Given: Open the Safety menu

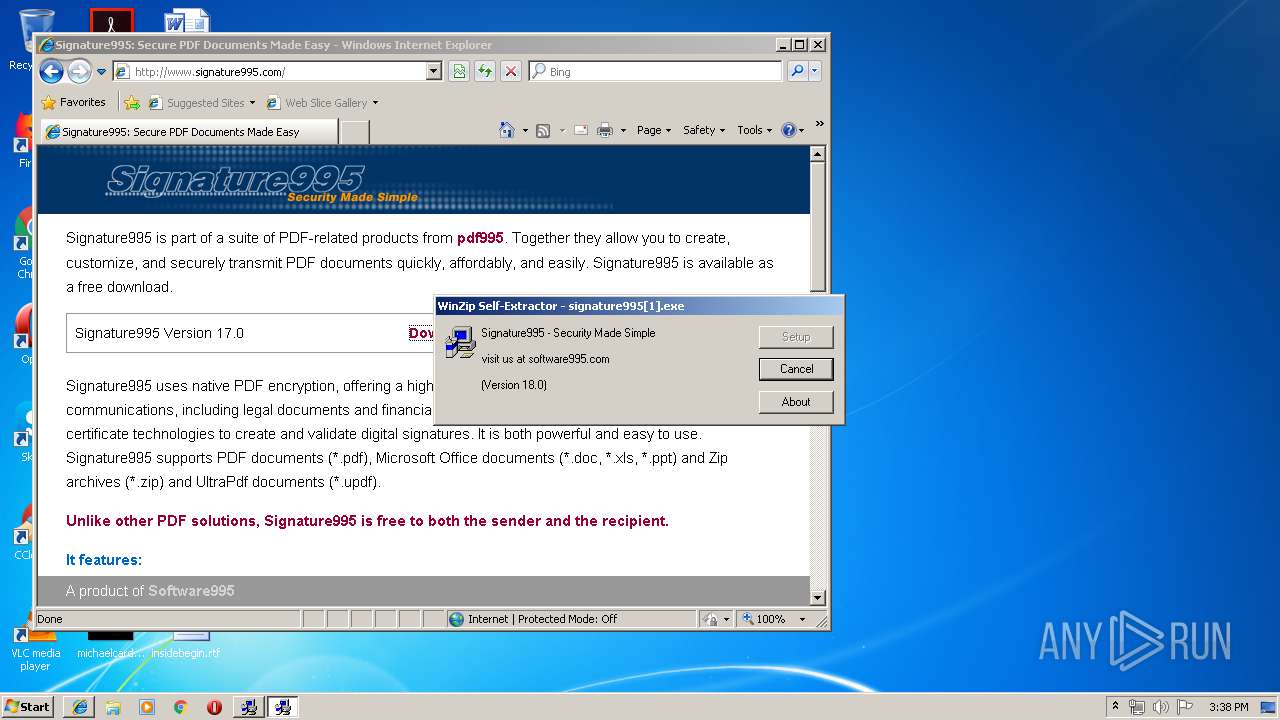Looking at the screenshot, I should [704, 130].
